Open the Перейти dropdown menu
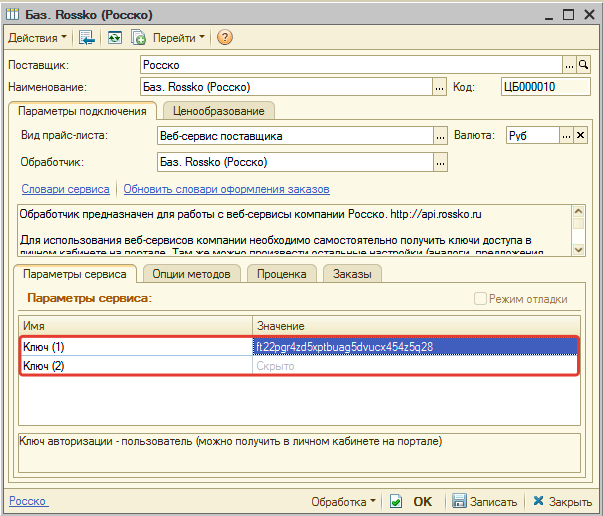Image resolution: width=603 pixels, height=516 pixels. coord(178,38)
